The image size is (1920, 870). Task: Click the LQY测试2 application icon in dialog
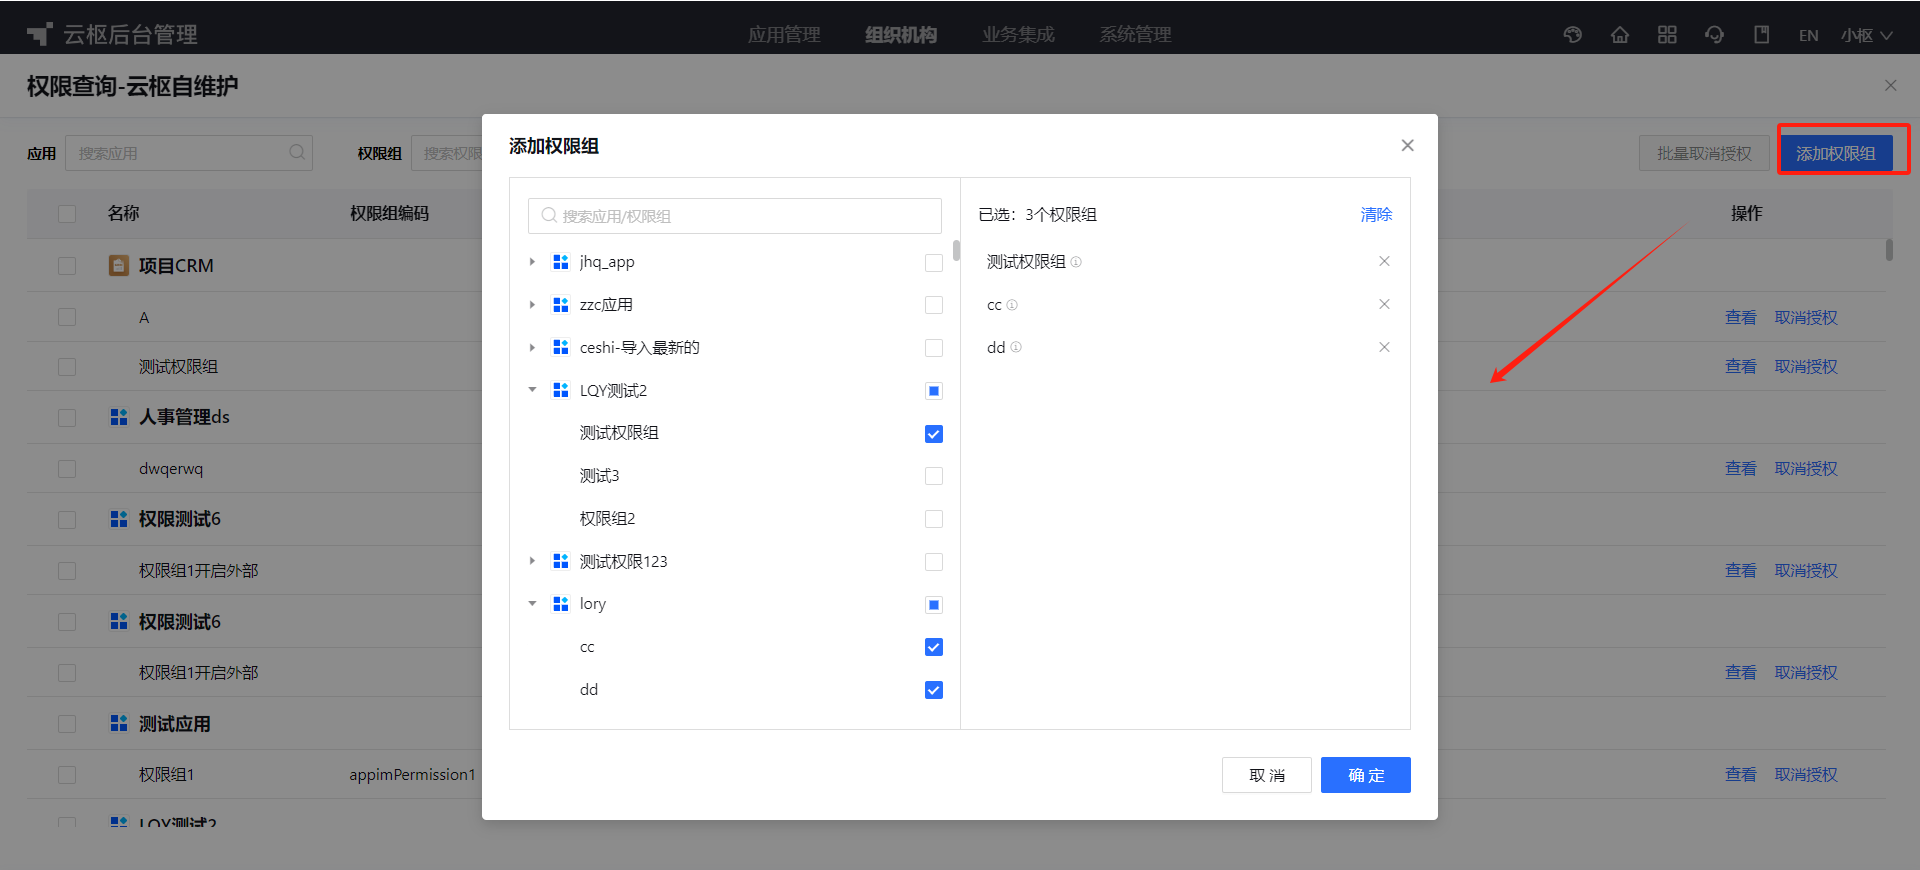click(x=561, y=390)
